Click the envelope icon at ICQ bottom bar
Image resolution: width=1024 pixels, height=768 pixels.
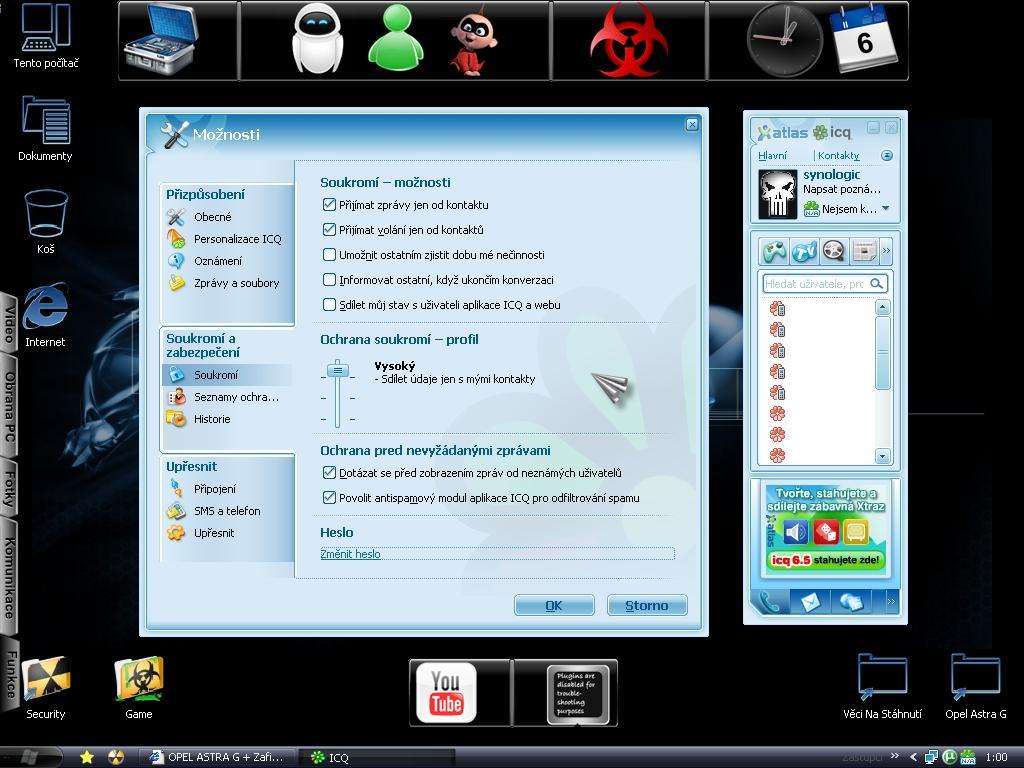(810, 601)
